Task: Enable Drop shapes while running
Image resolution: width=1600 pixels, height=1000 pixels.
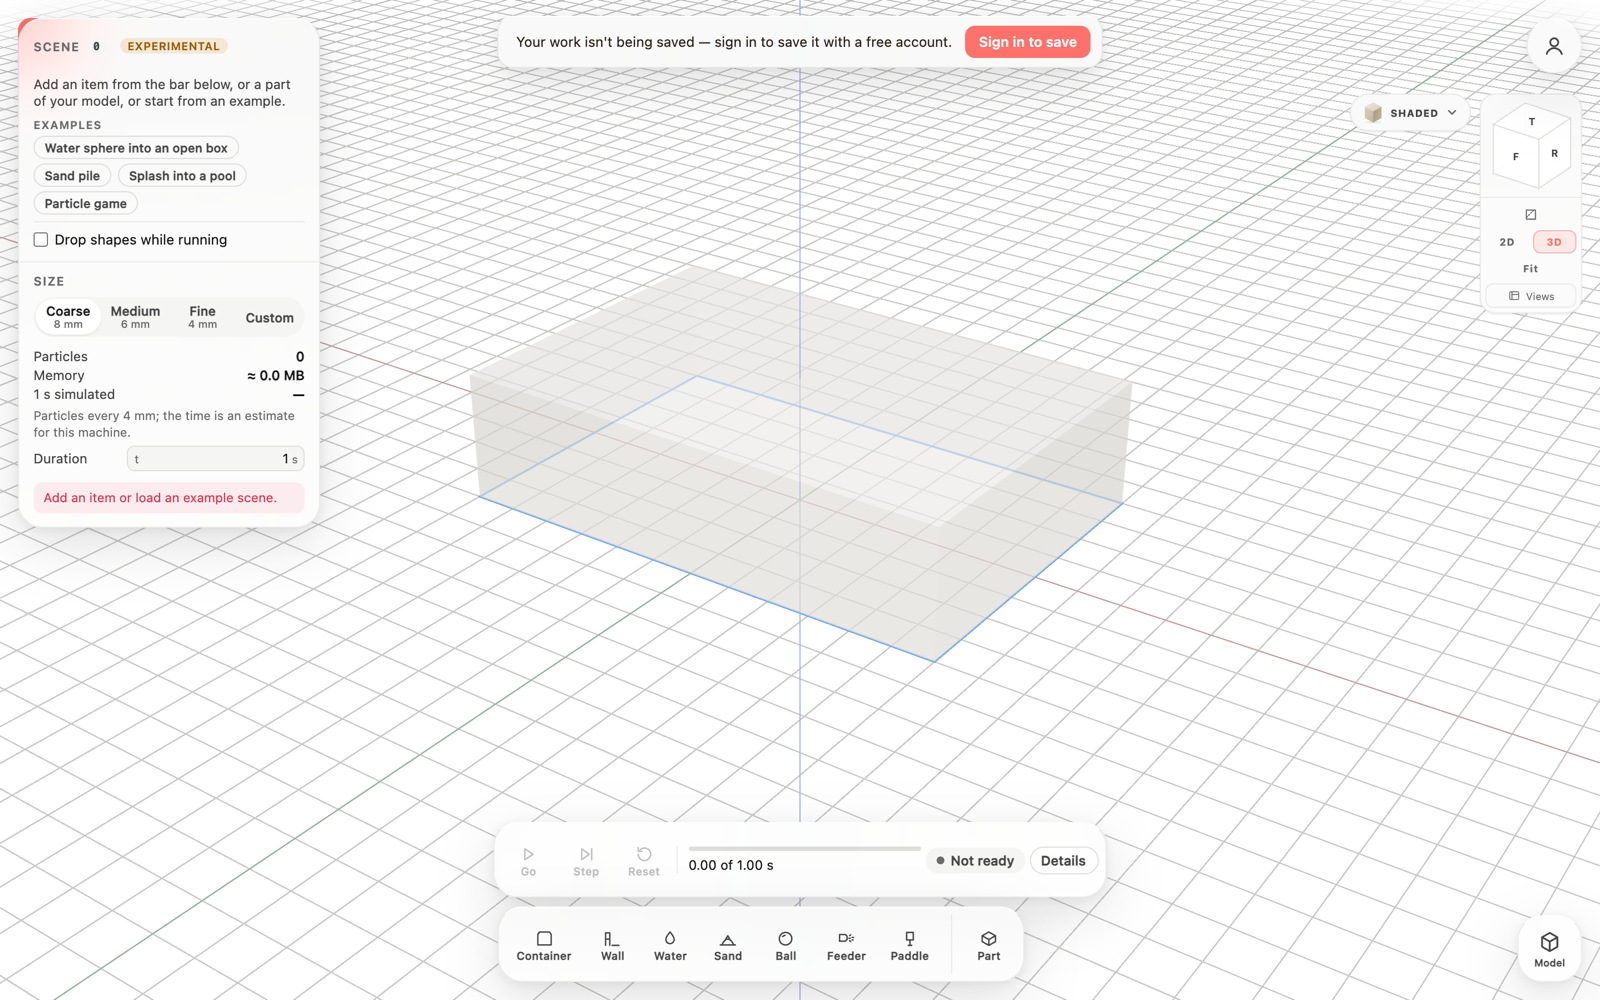Action: (x=41, y=240)
